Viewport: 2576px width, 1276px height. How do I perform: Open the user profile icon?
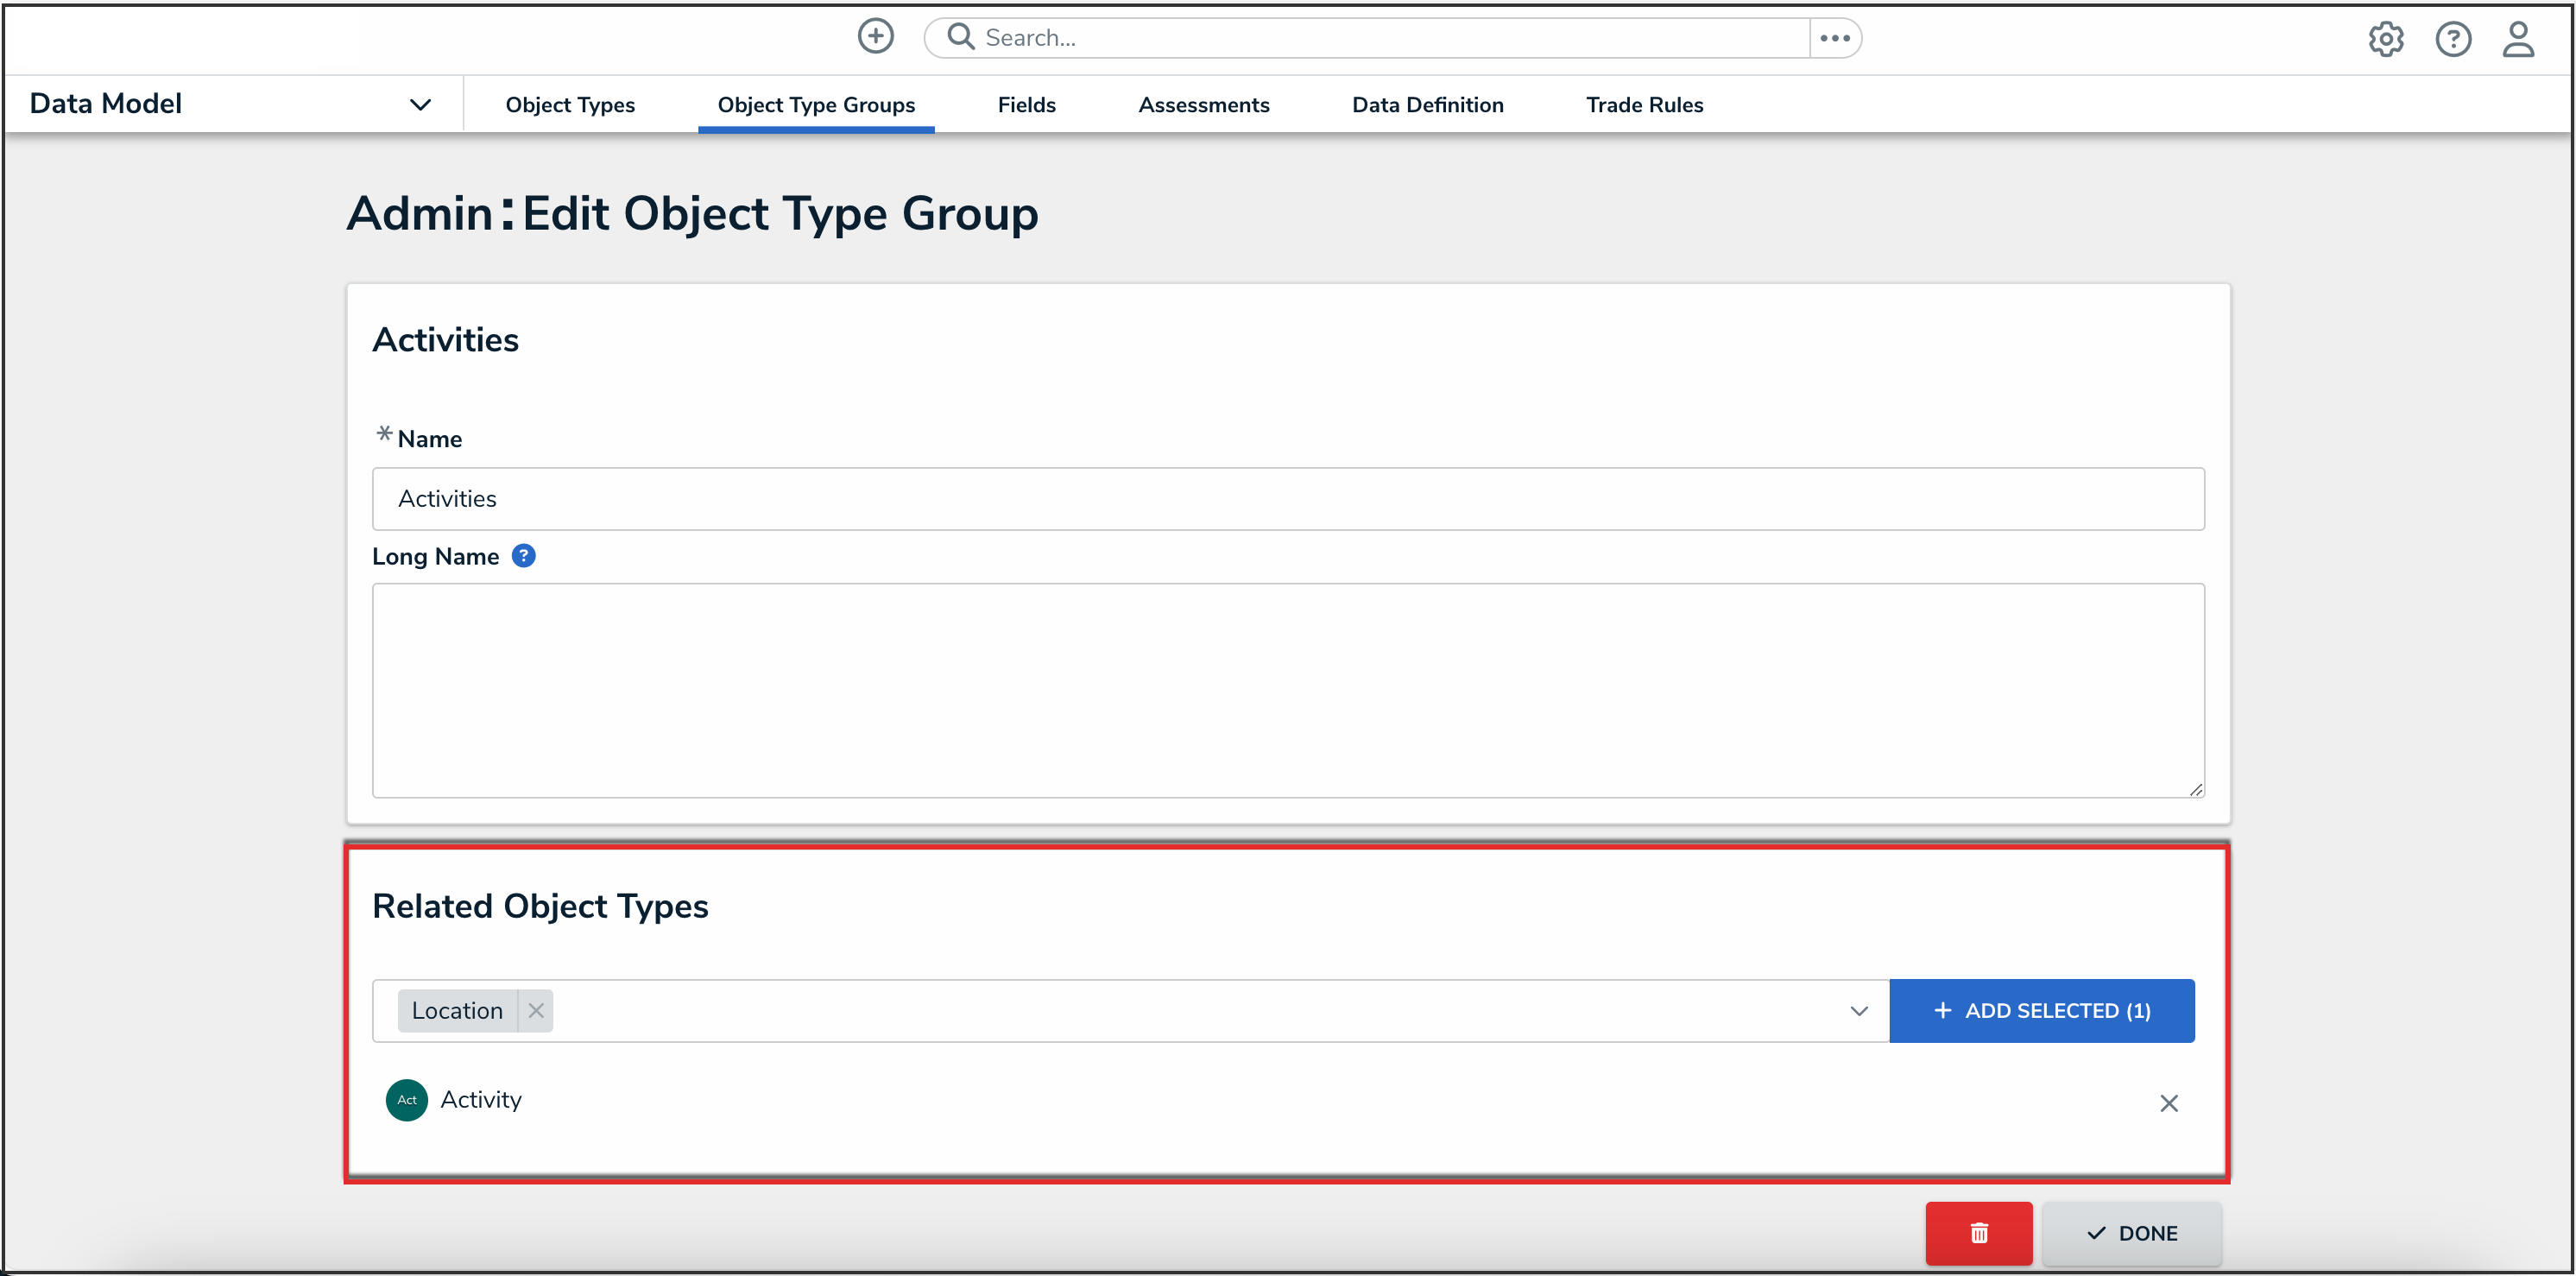pyautogui.click(x=2517, y=39)
